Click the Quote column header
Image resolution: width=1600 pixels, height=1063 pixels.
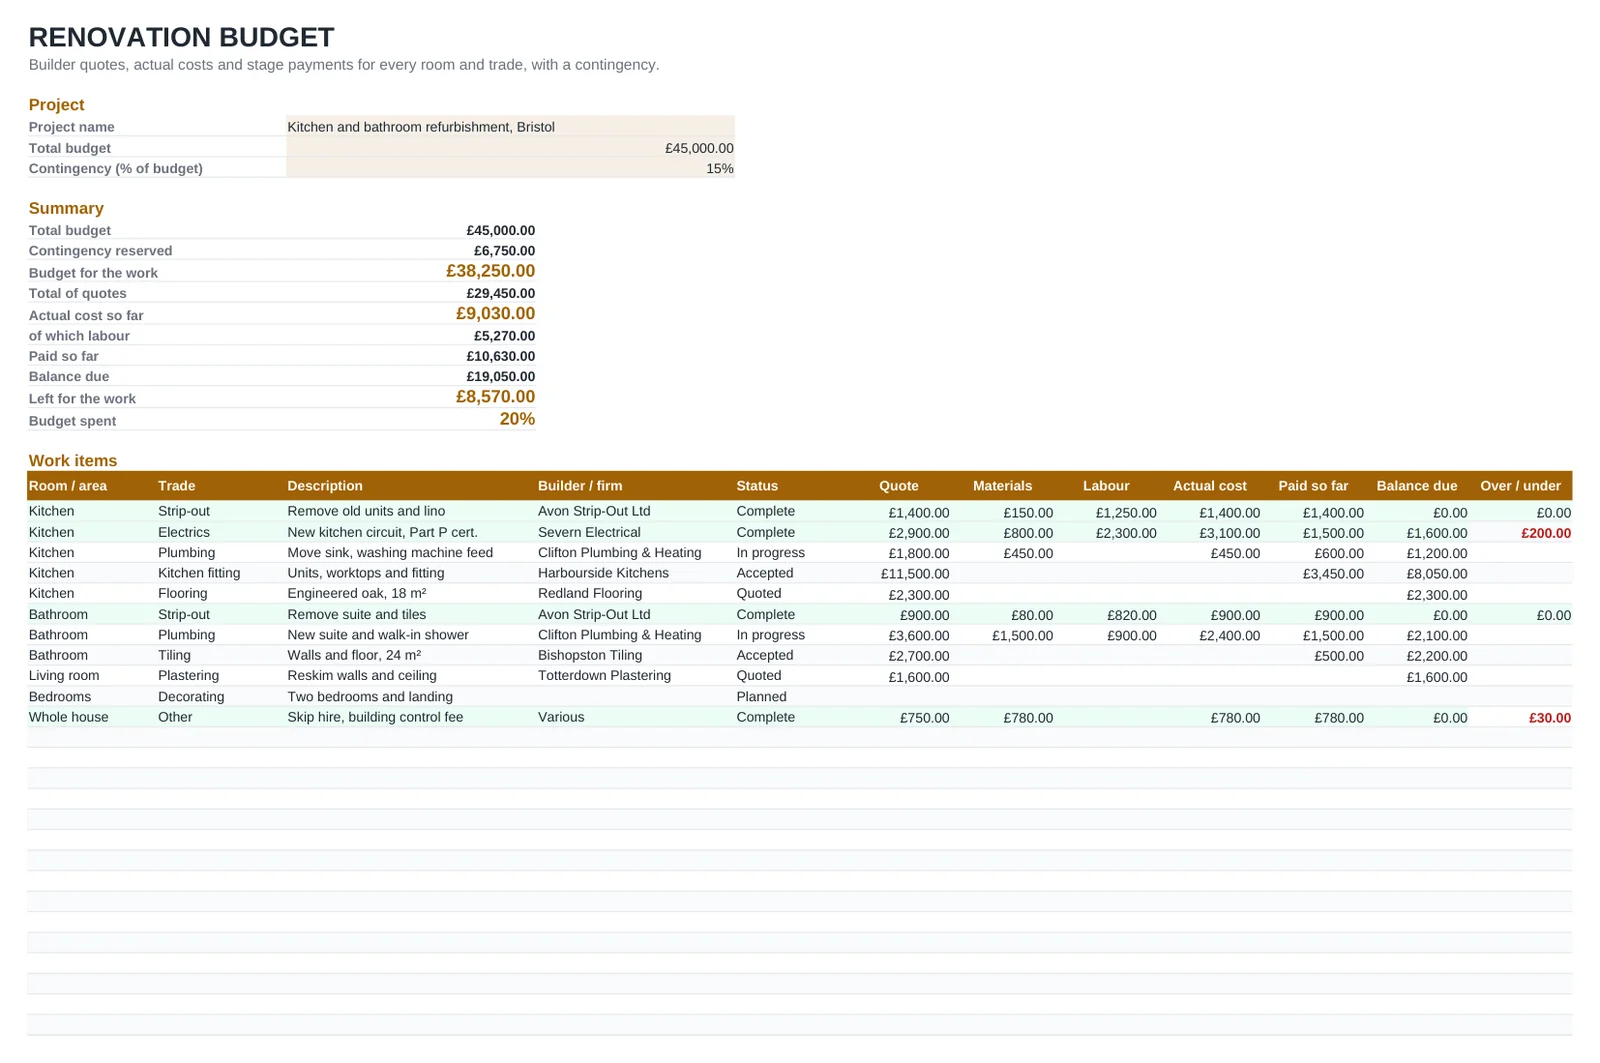click(898, 486)
